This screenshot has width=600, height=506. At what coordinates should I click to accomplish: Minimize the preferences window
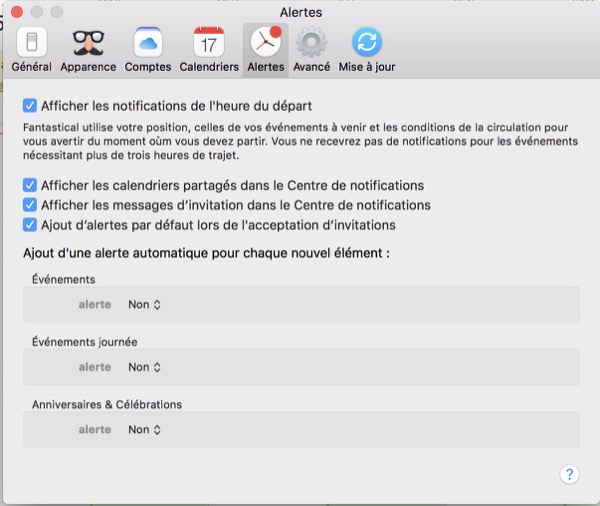click(35, 11)
